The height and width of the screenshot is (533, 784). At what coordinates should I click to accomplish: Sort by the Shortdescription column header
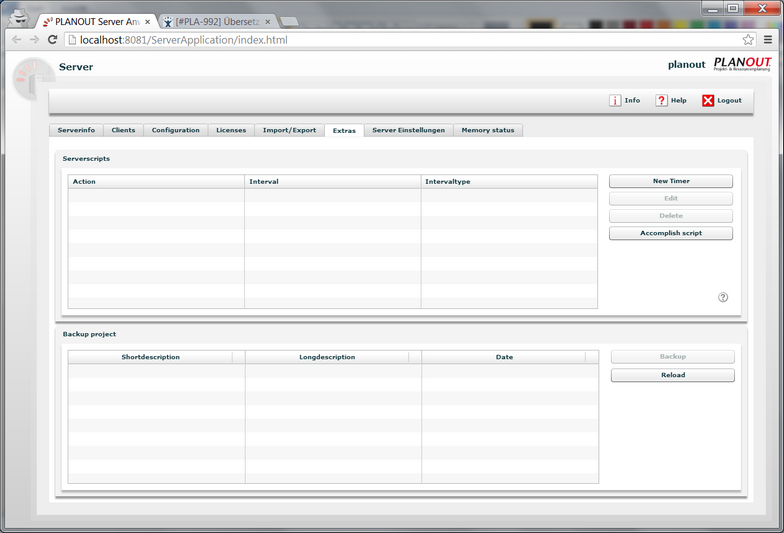point(150,357)
